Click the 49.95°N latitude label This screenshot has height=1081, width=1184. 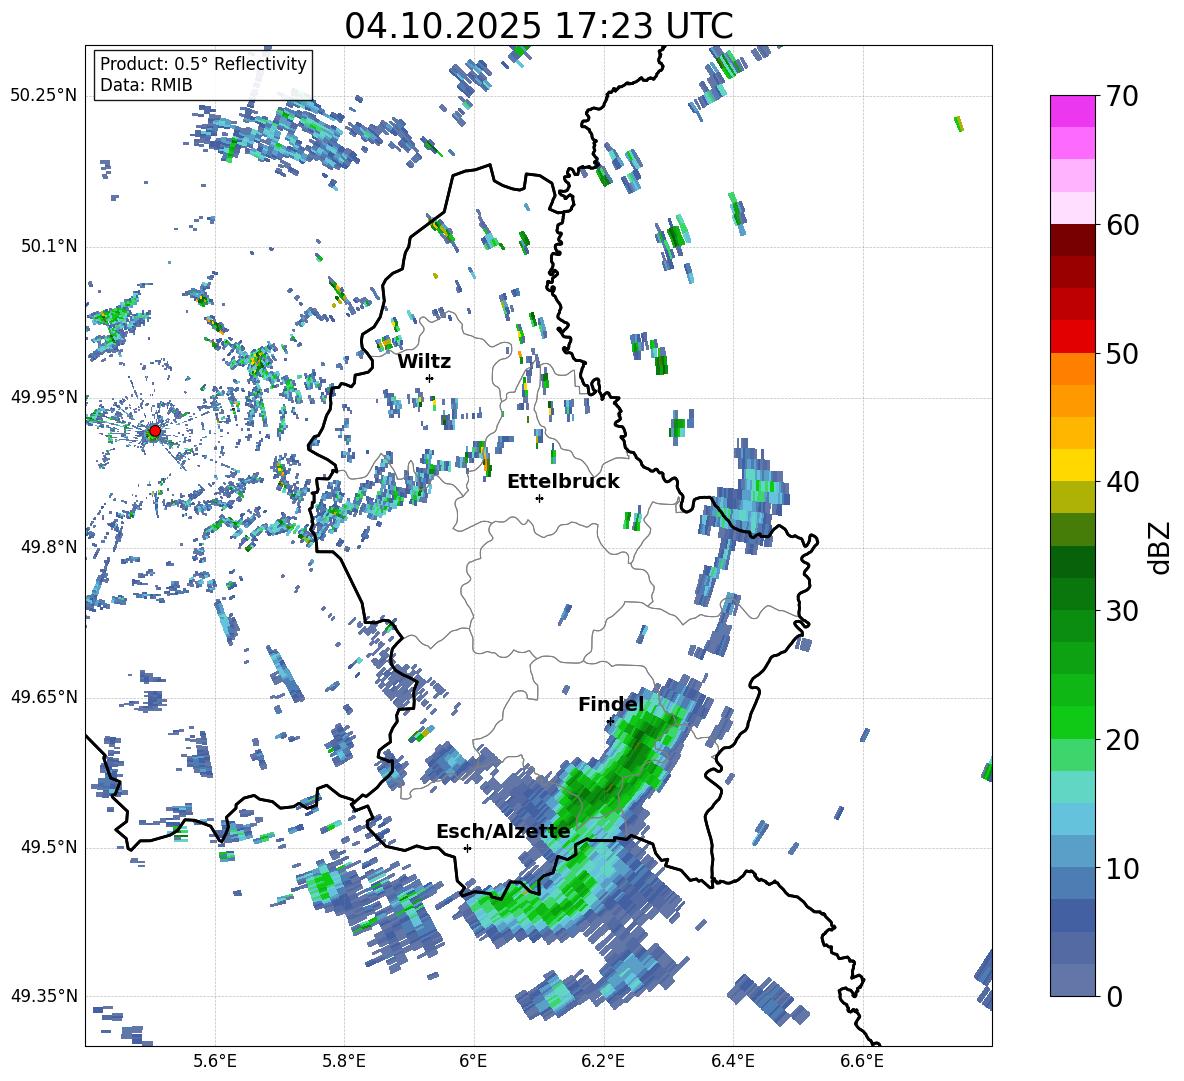coord(44,397)
